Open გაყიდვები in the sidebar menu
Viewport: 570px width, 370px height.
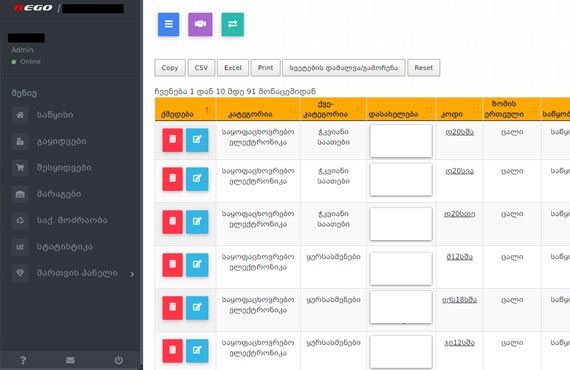click(x=61, y=141)
